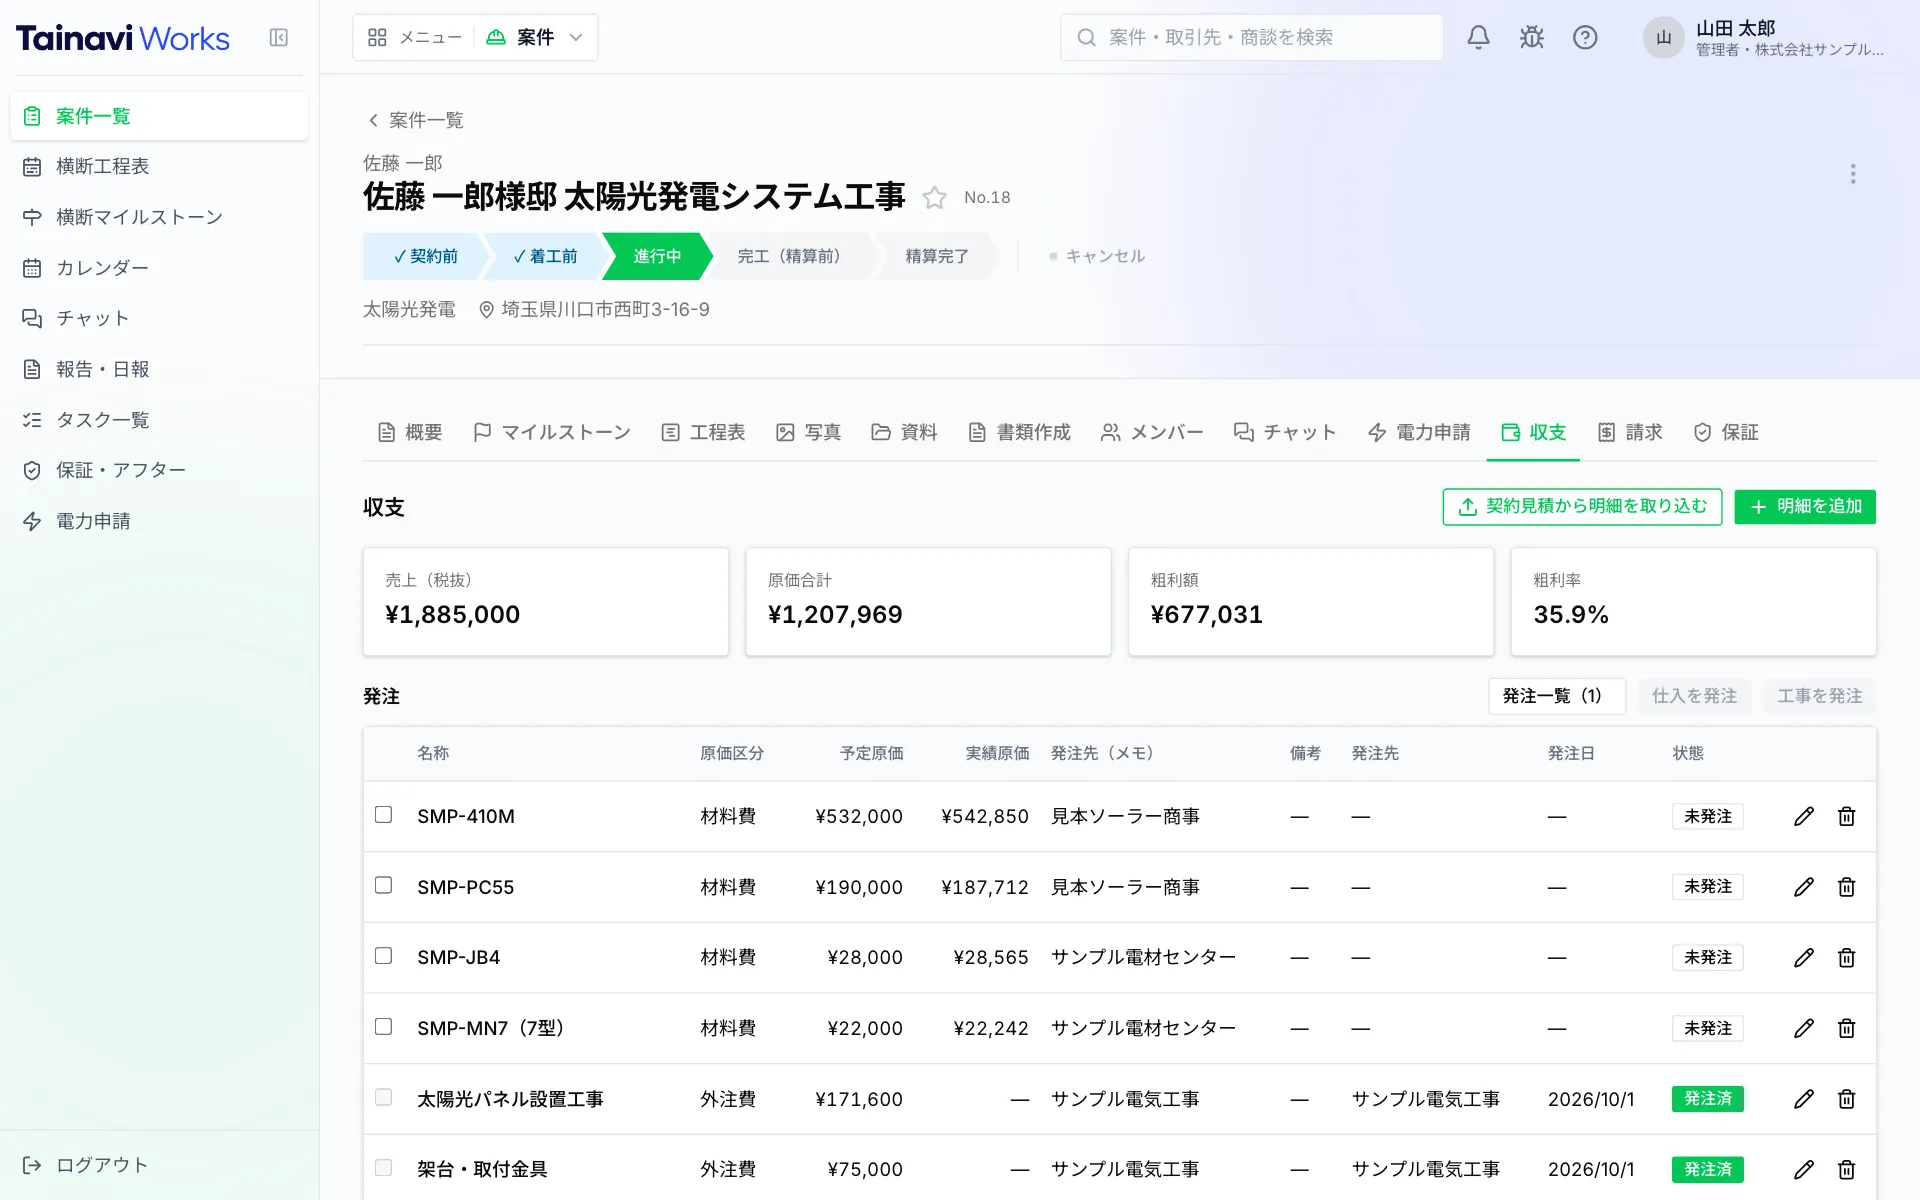Open 電力申請 in the sidebar
This screenshot has width=1920, height=1200.
(x=159, y=521)
